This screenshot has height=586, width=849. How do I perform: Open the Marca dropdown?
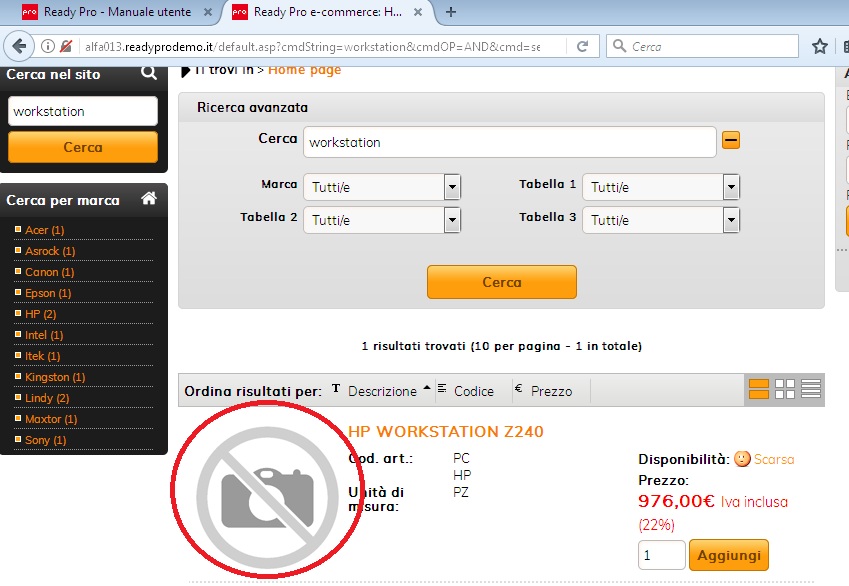coord(382,187)
